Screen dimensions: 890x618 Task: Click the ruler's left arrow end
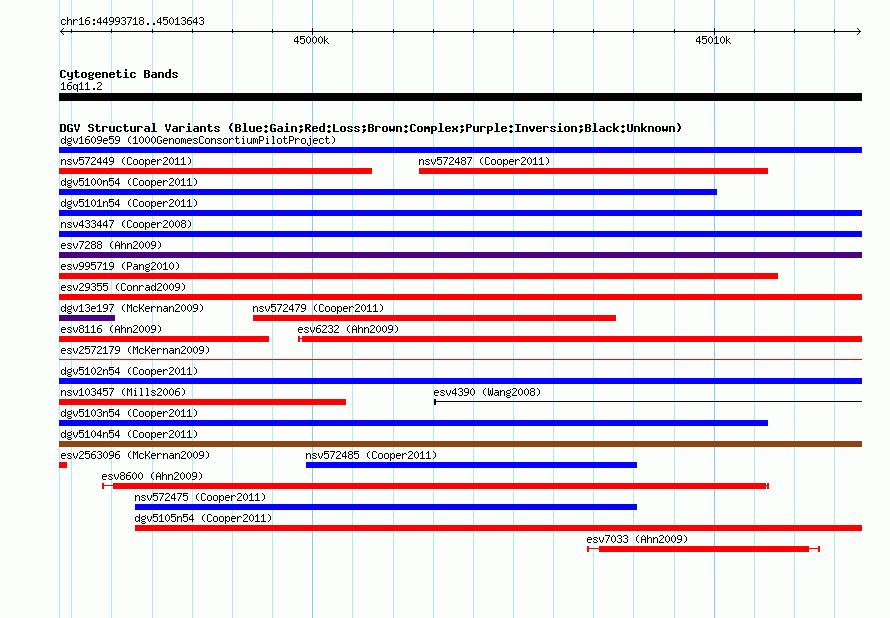[62, 31]
